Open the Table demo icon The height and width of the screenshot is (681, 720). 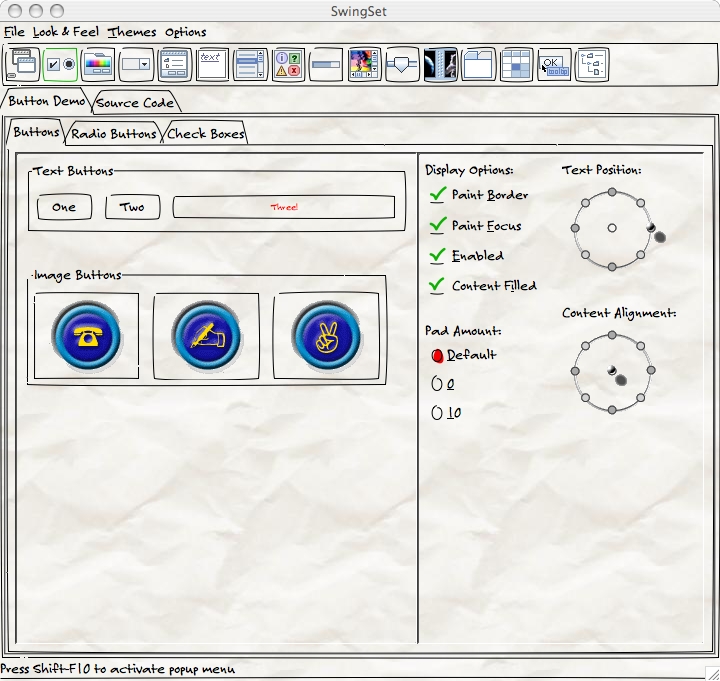point(516,64)
